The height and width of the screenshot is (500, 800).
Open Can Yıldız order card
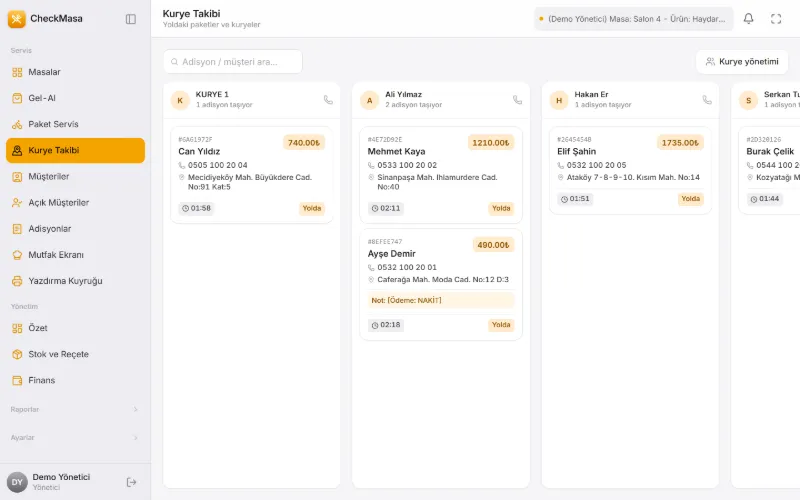(x=252, y=175)
